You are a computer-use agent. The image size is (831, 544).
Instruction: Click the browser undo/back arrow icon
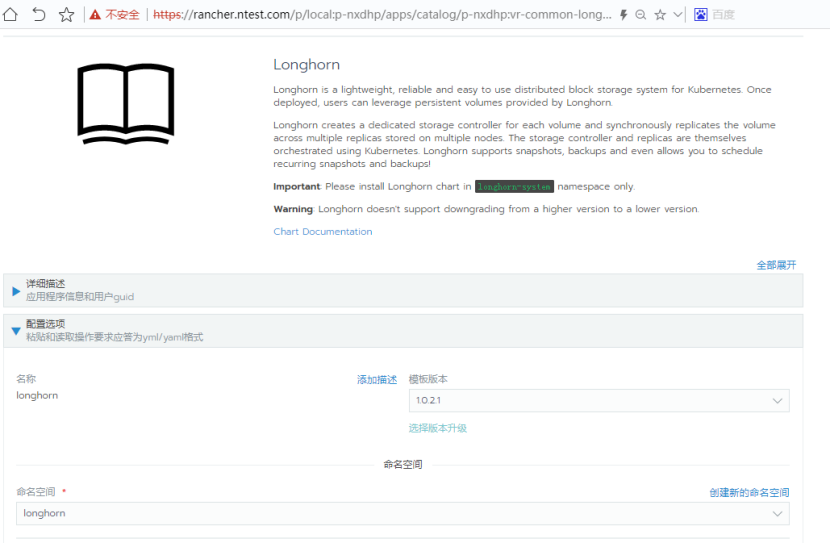click(39, 14)
